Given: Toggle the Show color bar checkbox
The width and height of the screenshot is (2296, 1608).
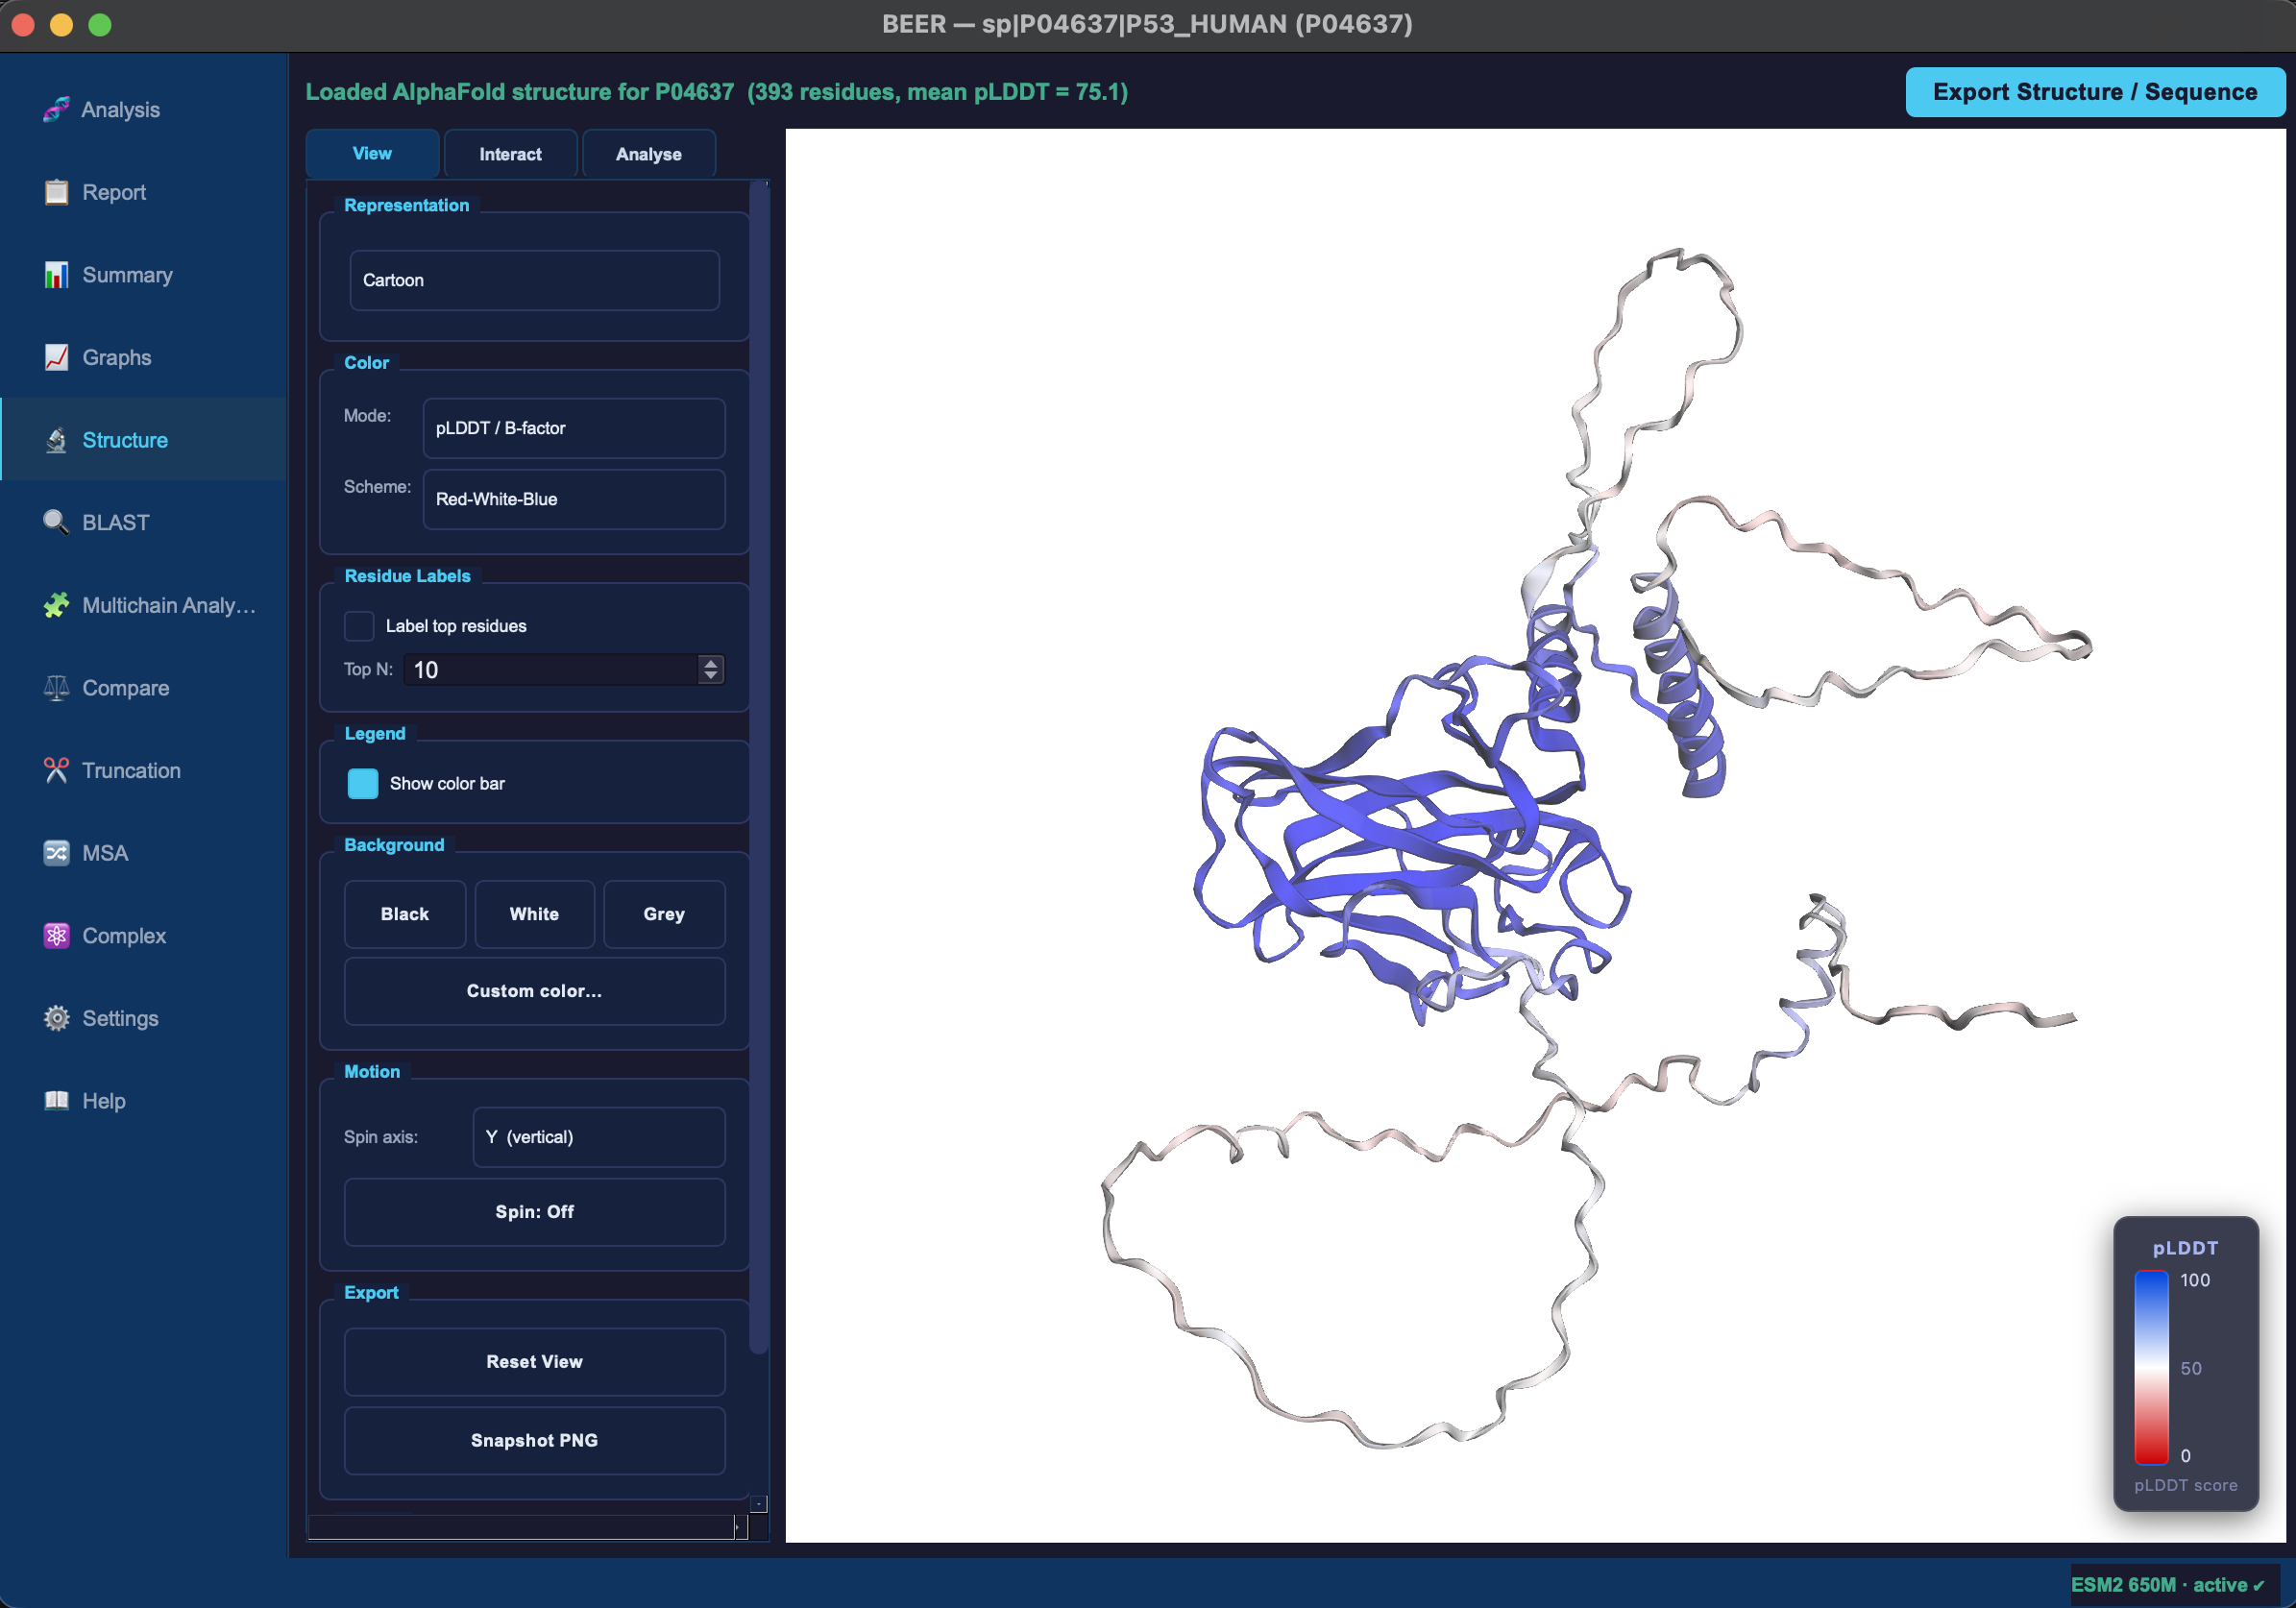Looking at the screenshot, I should (x=362, y=784).
